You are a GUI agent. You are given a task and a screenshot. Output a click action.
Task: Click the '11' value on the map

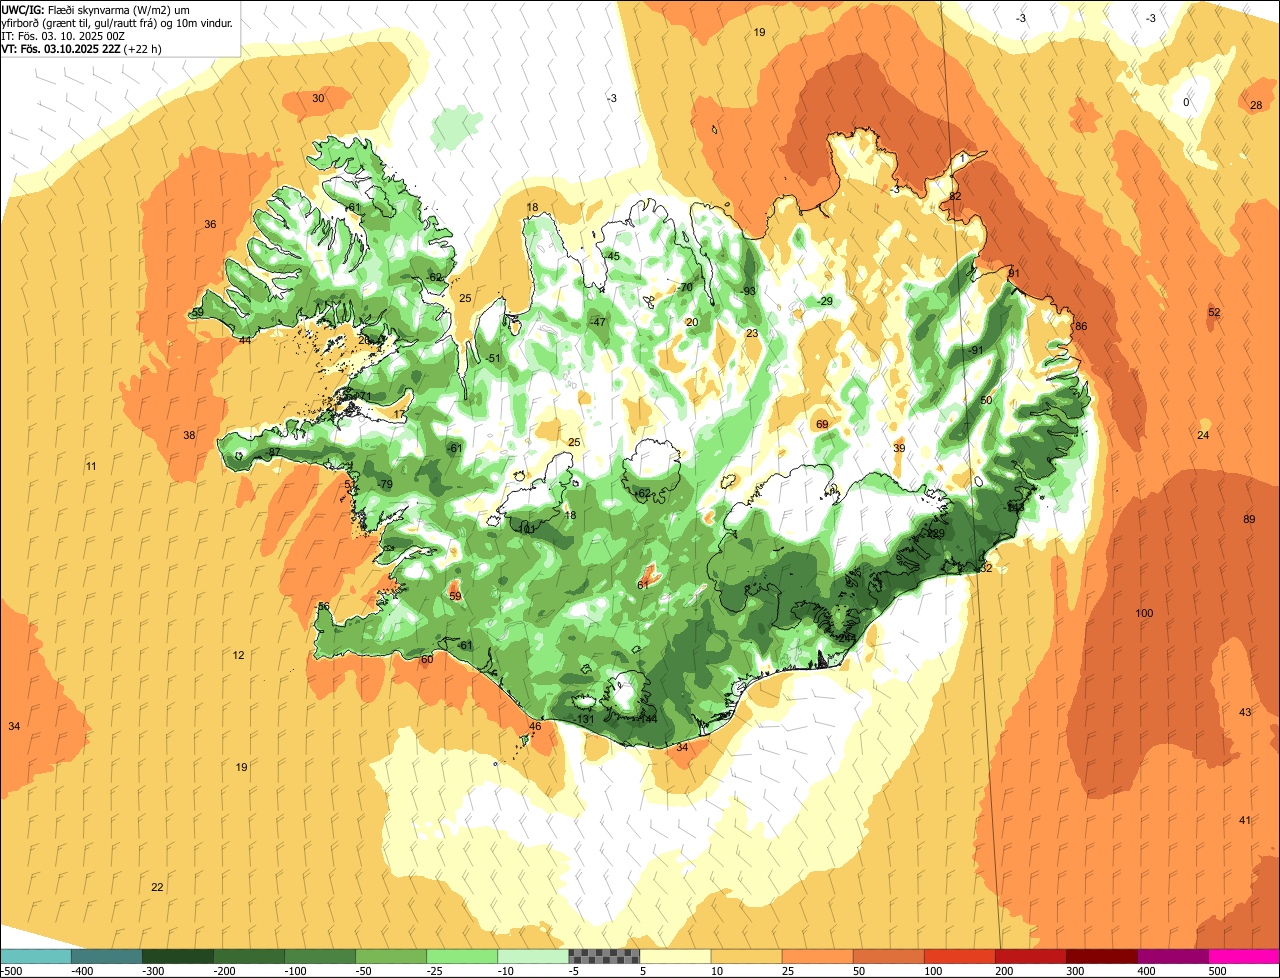(91, 467)
